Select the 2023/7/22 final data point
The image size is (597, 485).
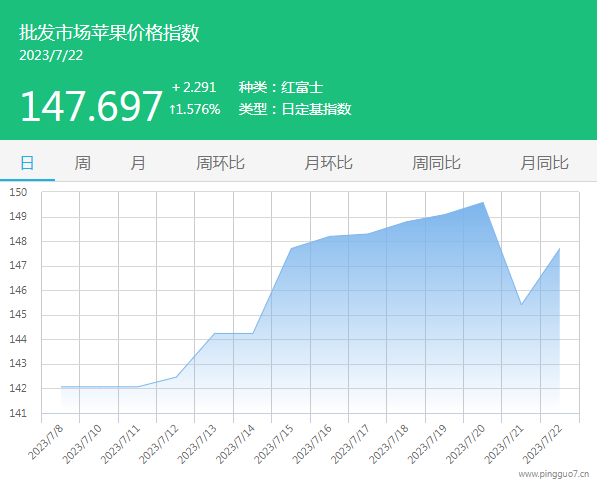click(560, 249)
